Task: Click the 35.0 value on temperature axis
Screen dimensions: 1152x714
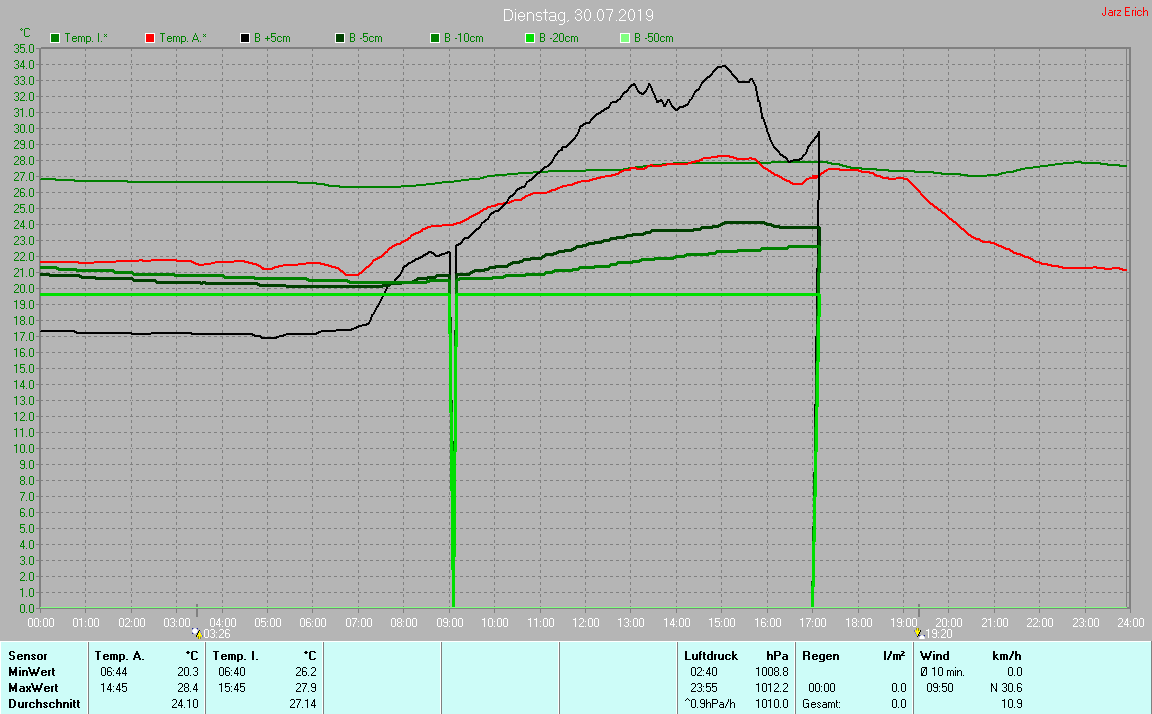Action: click(23, 48)
